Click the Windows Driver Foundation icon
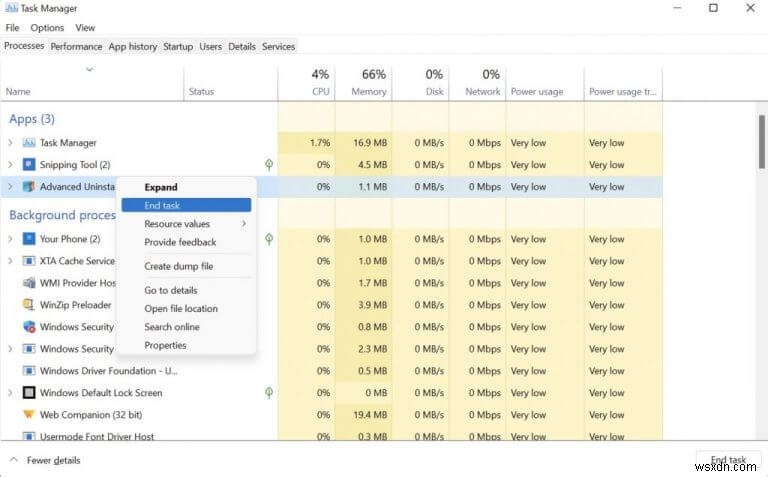The image size is (768, 477). tap(29, 371)
